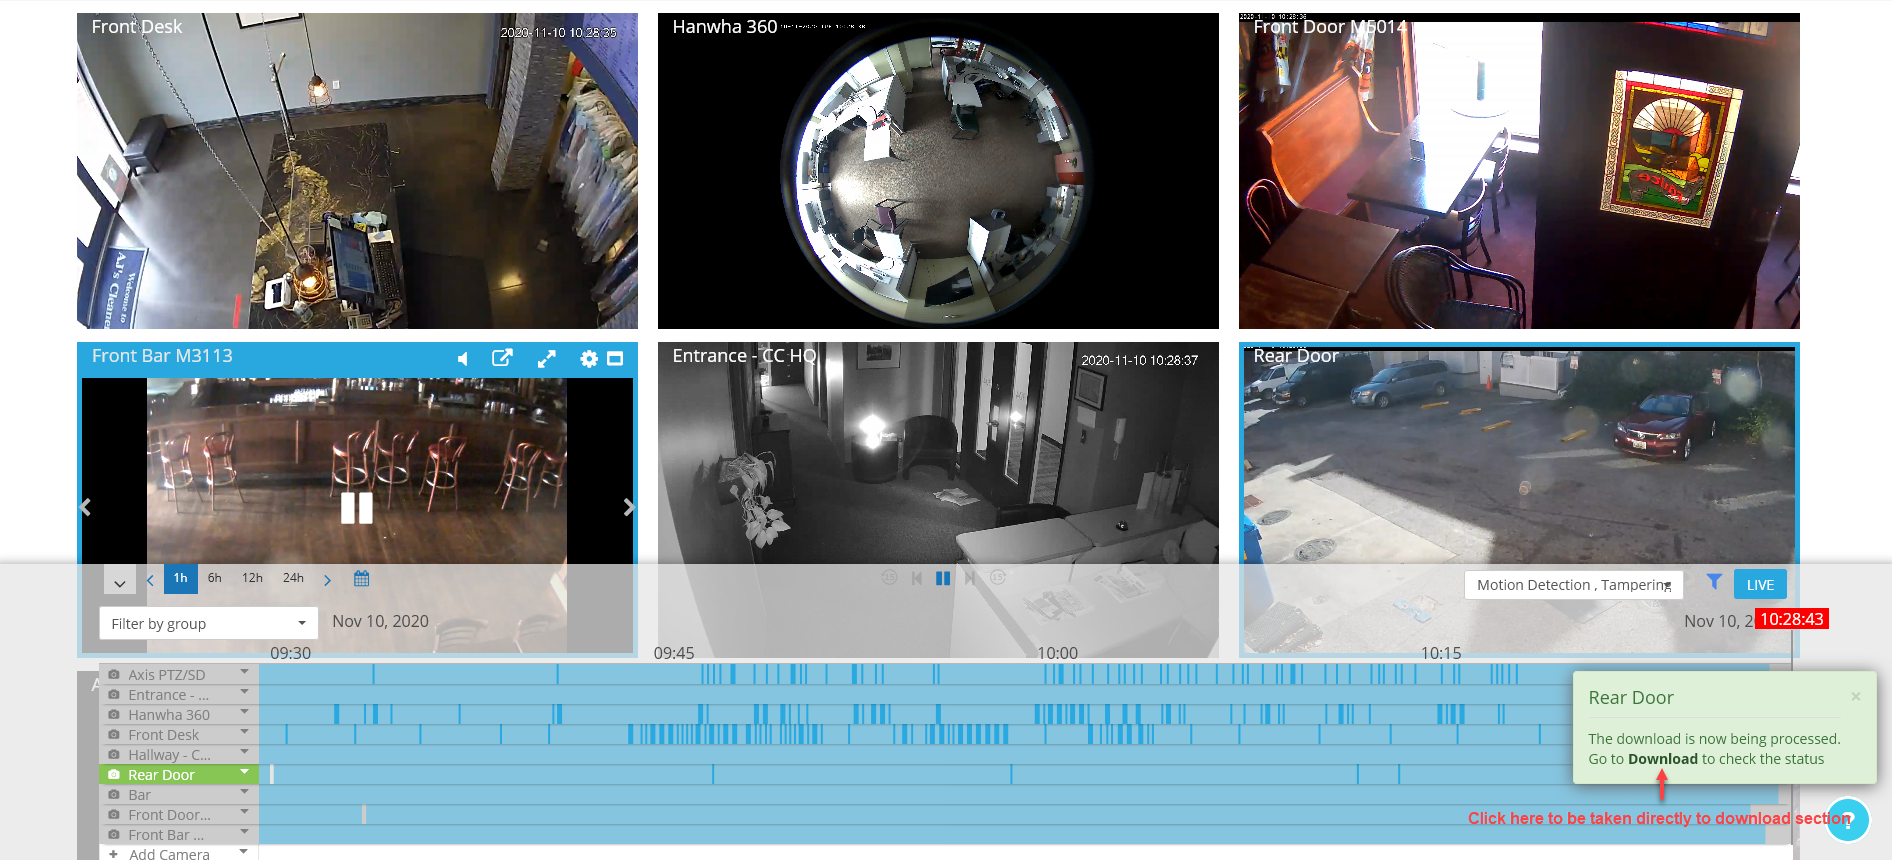
Task: Close the Rear Door notification
Action: pos(1856,696)
